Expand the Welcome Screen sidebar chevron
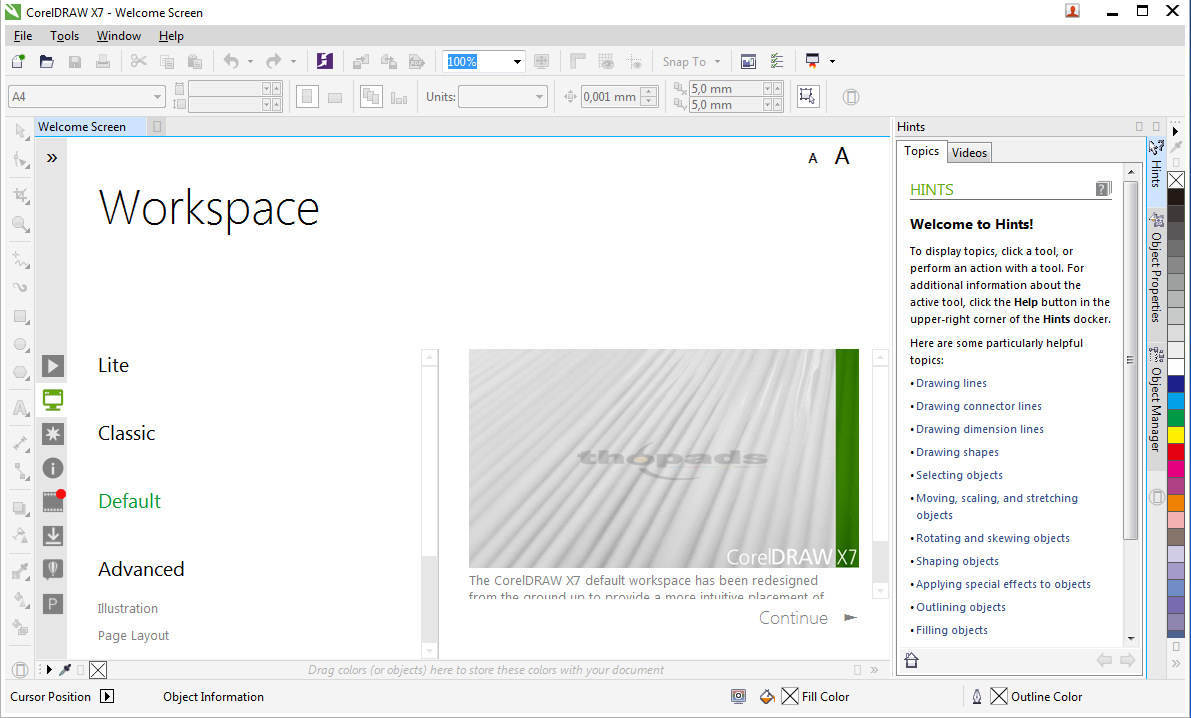This screenshot has width=1191, height=718. coord(52,158)
